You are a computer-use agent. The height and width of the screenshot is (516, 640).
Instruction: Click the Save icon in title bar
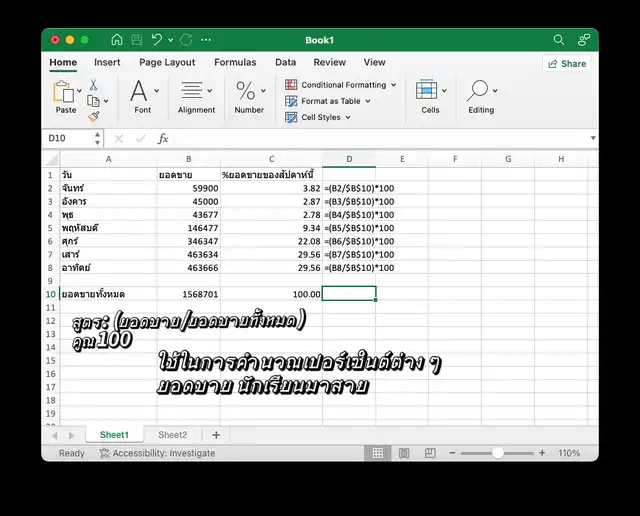coord(137,40)
